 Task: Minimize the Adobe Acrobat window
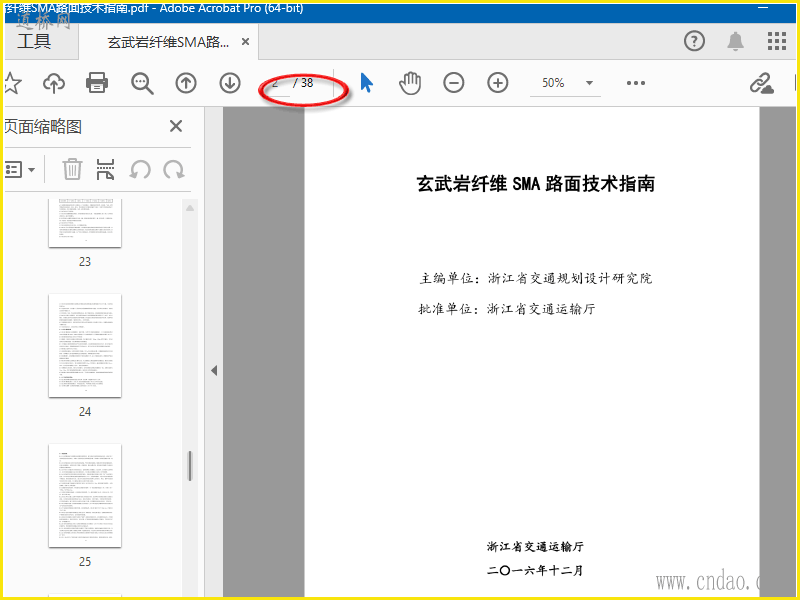[x=763, y=8]
